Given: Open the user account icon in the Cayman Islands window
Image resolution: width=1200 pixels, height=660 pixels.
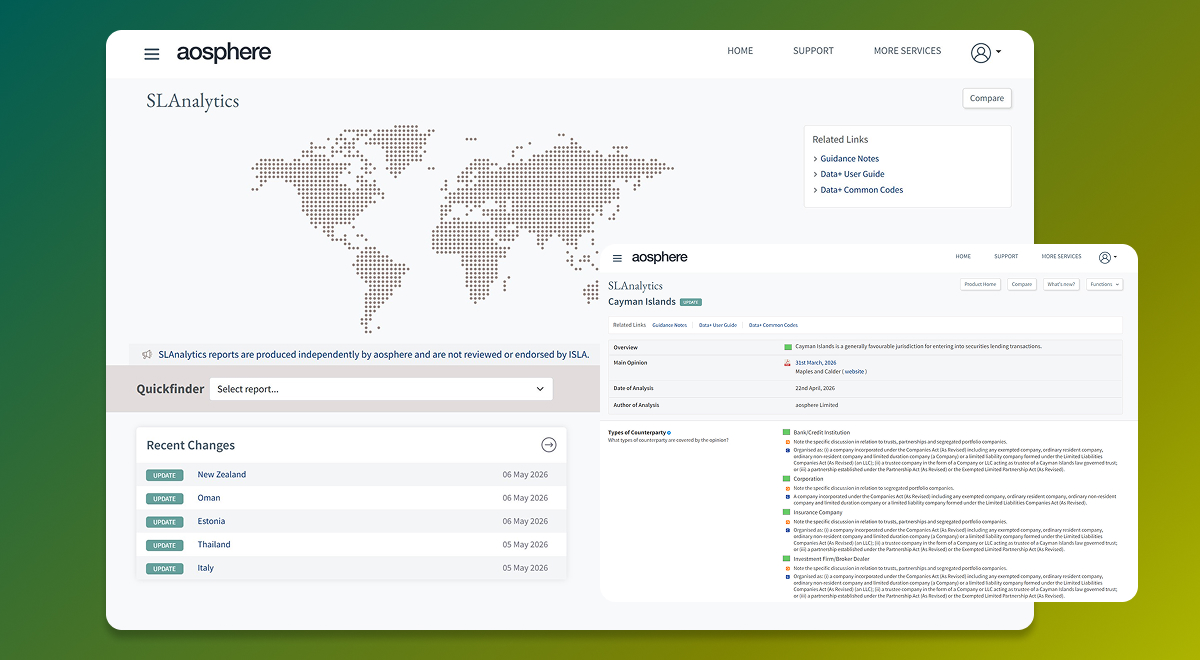Looking at the screenshot, I should 1104,257.
